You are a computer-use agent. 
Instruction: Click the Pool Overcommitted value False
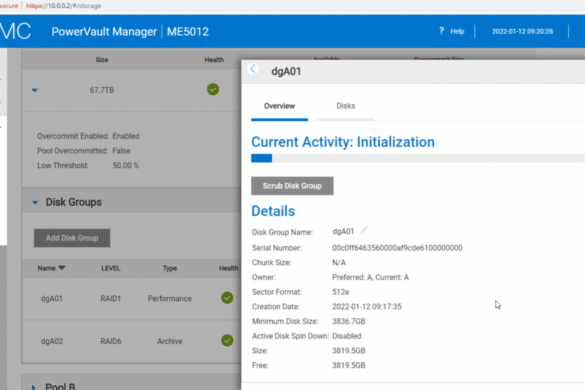pyautogui.click(x=121, y=151)
